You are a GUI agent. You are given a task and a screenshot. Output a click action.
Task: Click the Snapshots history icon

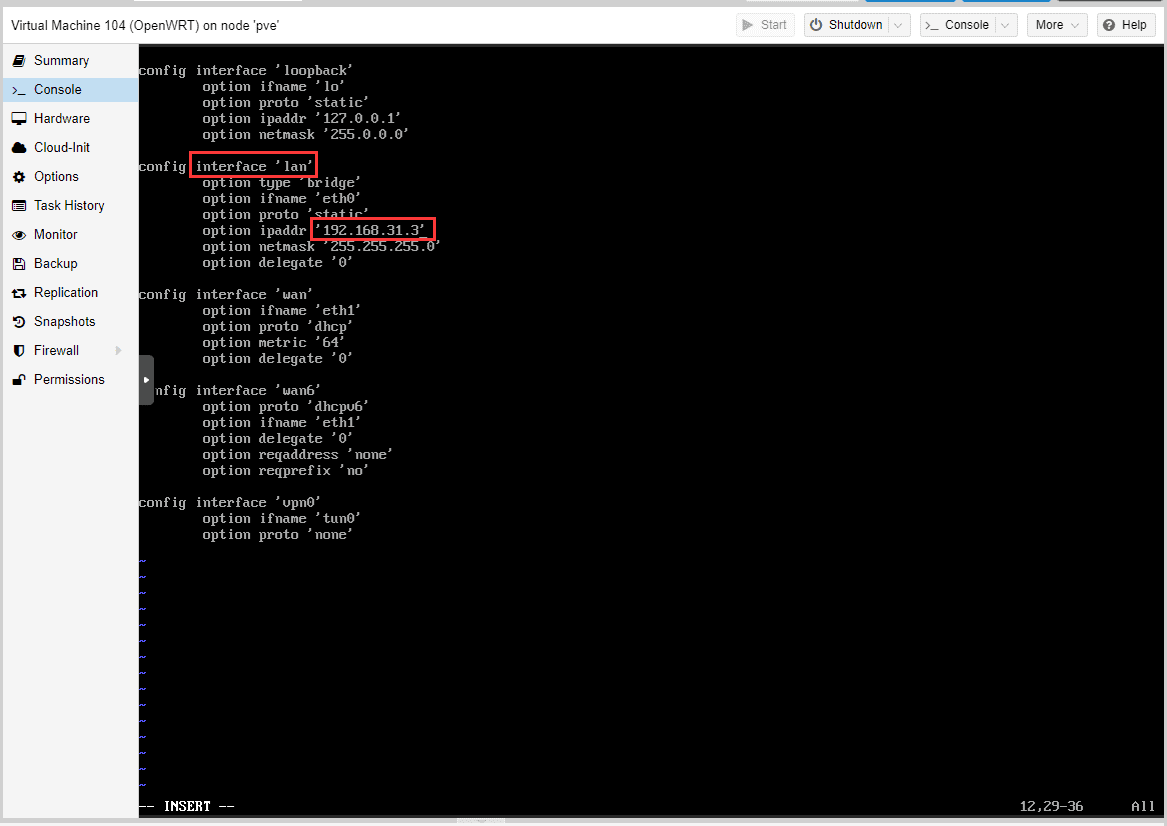pyautogui.click(x=19, y=321)
